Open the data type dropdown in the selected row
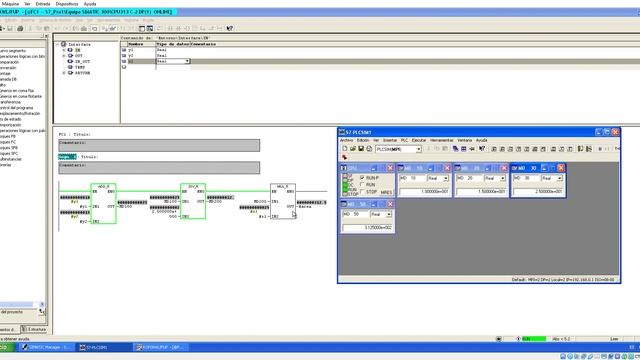640x360 pixels. pyautogui.click(x=187, y=61)
